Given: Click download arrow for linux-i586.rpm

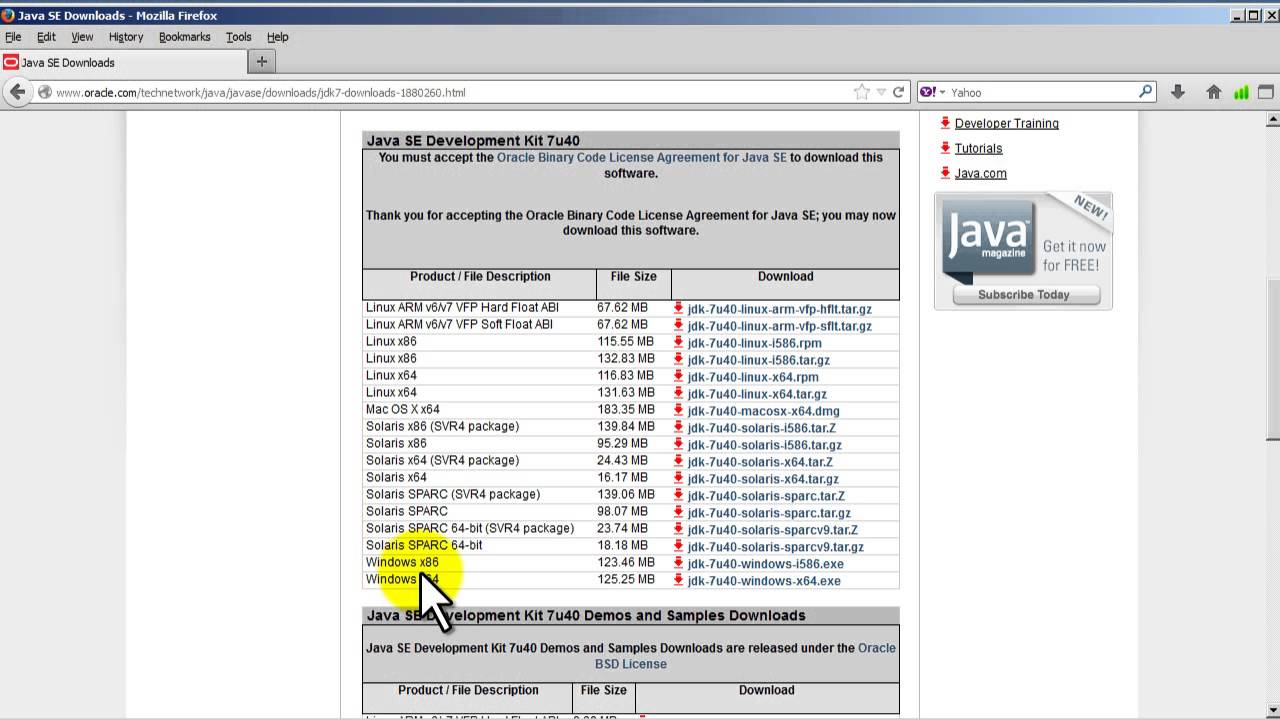Looking at the screenshot, I should pos(678,342).
